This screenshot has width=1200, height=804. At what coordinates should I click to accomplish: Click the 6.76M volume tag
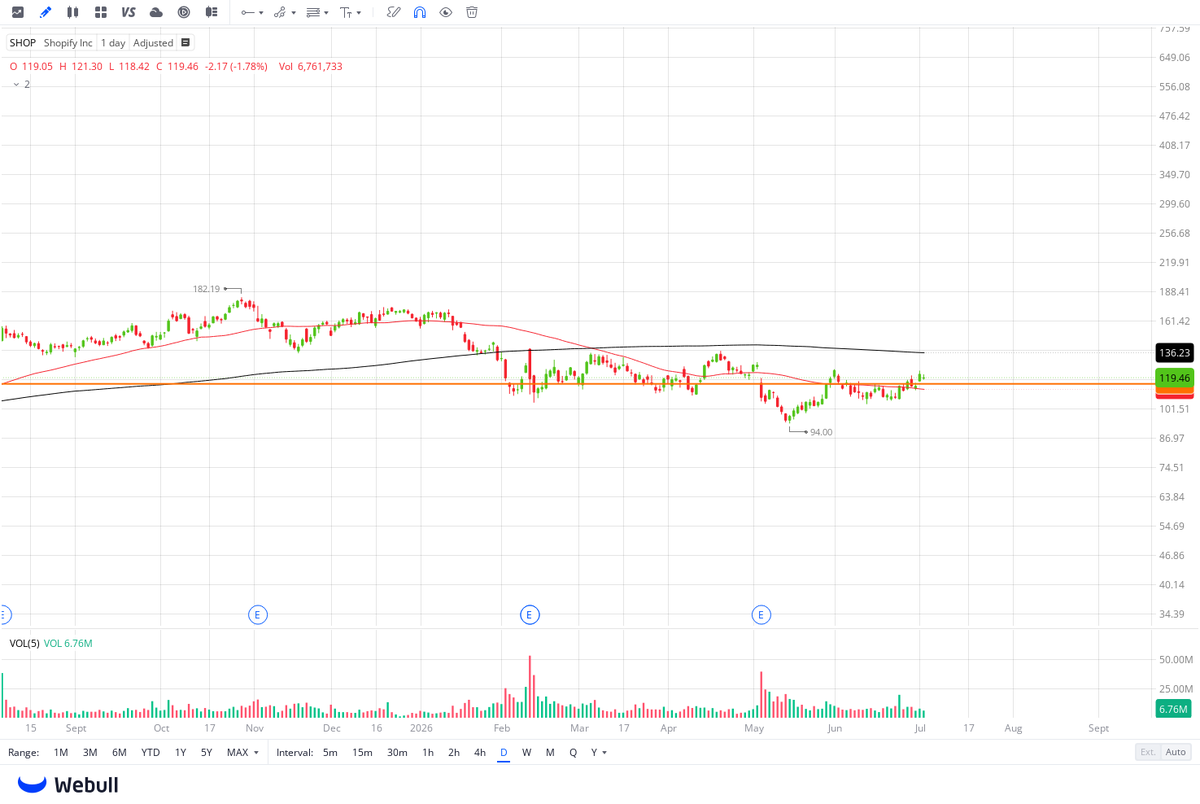1175,709
